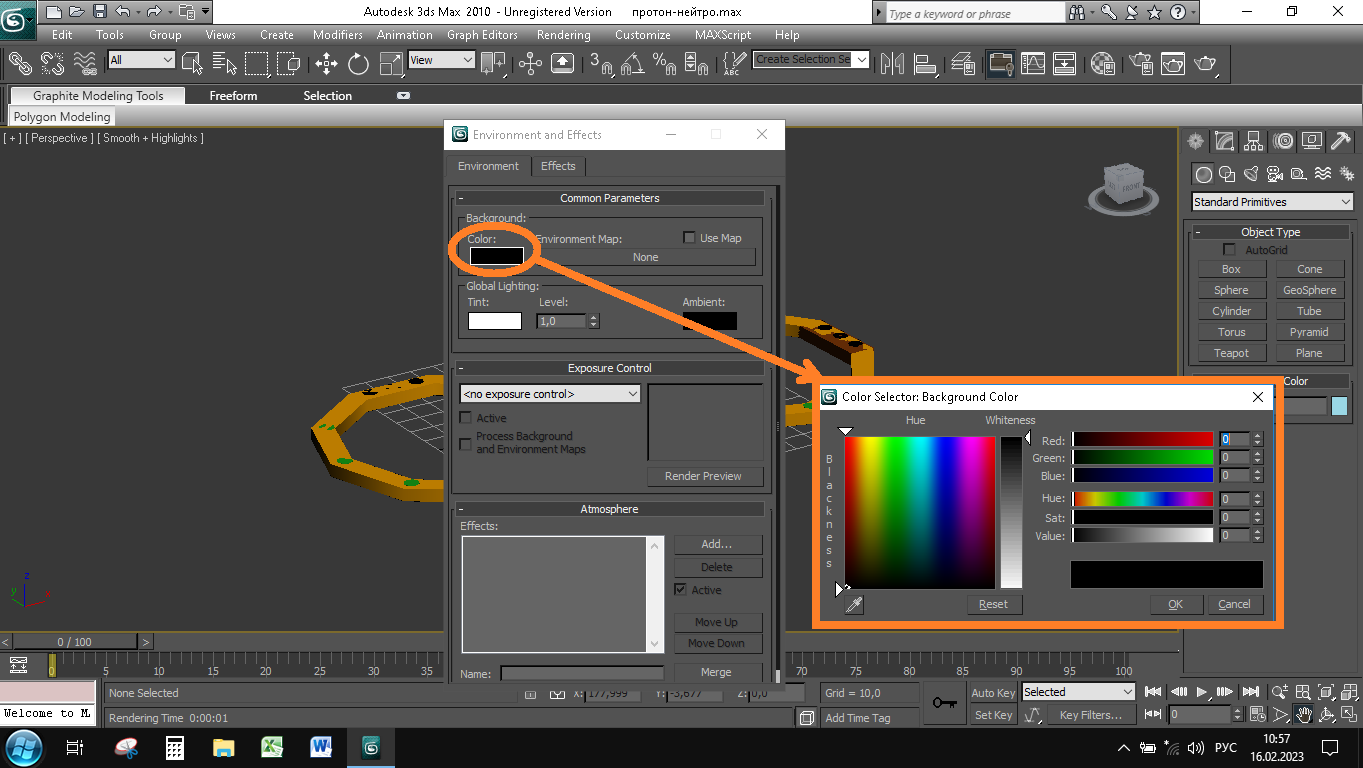This screenshot has height=768, width=1363.
Task: Click the Rendered Frame Window icon
Action: [x=1172, y=63]
